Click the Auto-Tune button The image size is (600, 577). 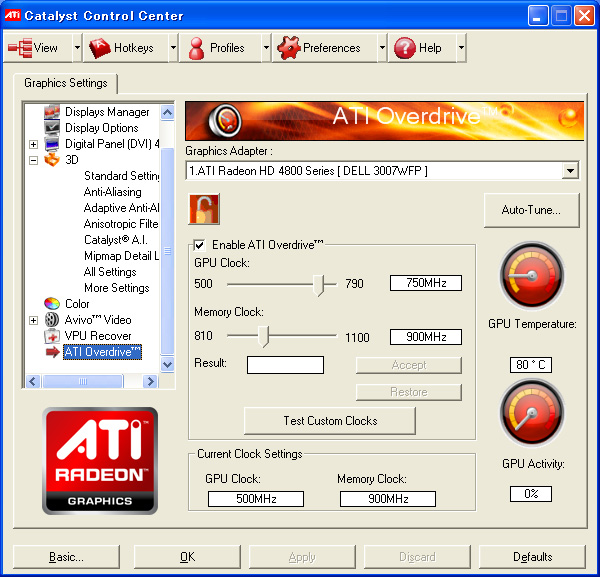532,210
